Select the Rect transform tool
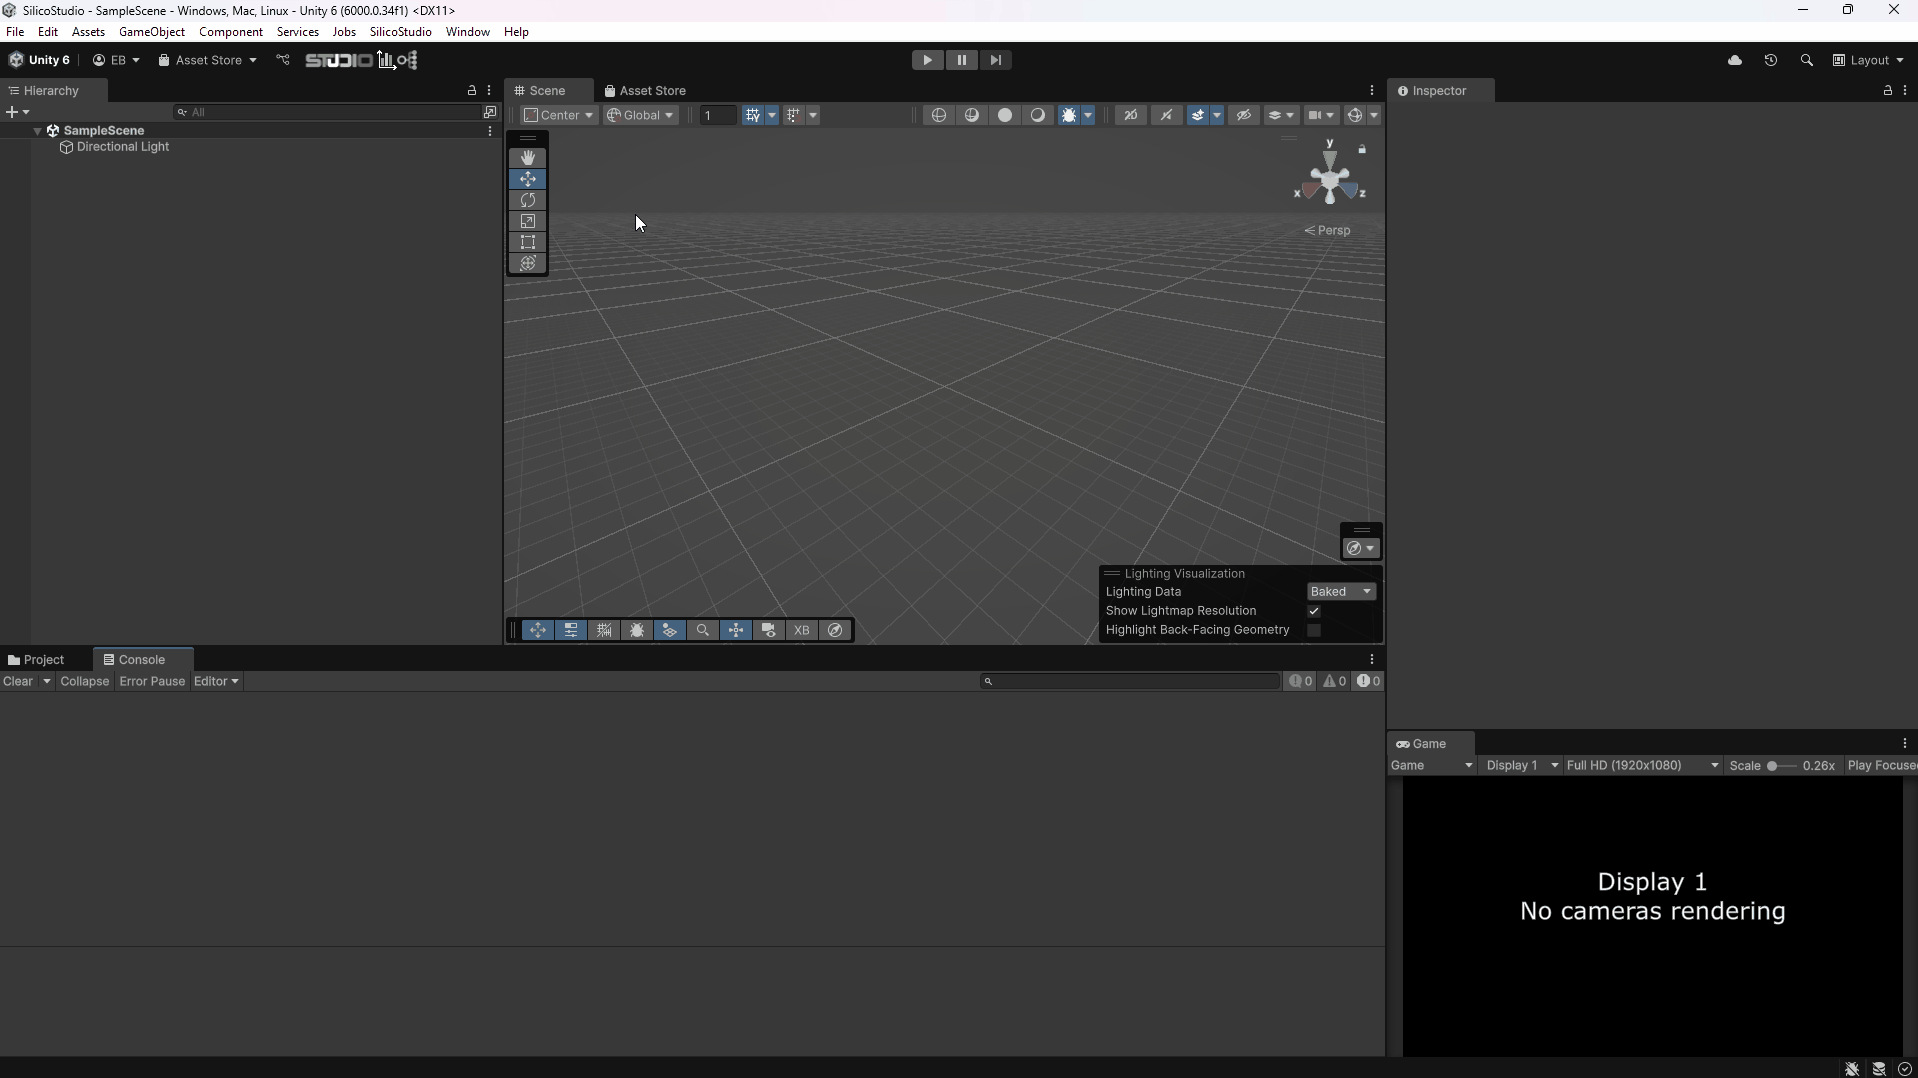 tap(528, 242)
